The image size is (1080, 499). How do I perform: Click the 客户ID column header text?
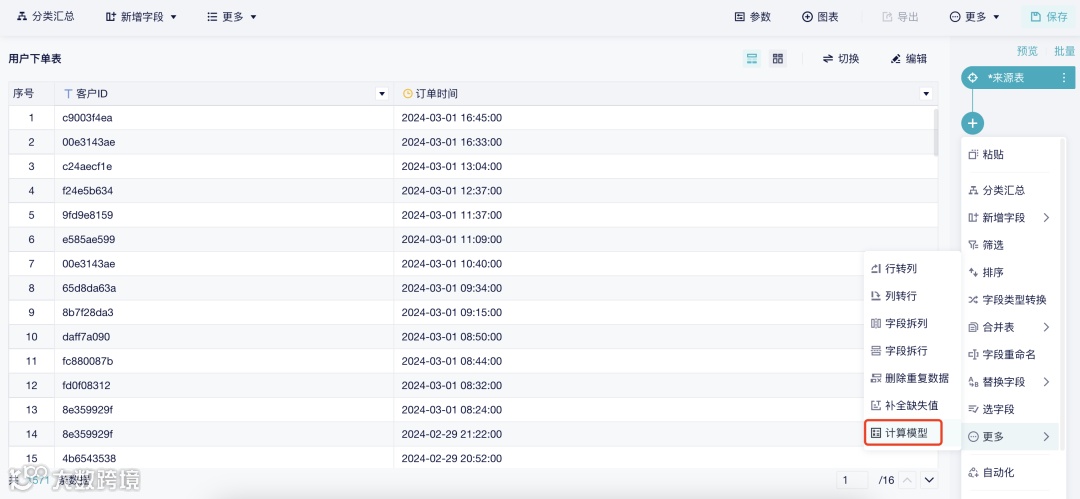(x=92, y=93)
